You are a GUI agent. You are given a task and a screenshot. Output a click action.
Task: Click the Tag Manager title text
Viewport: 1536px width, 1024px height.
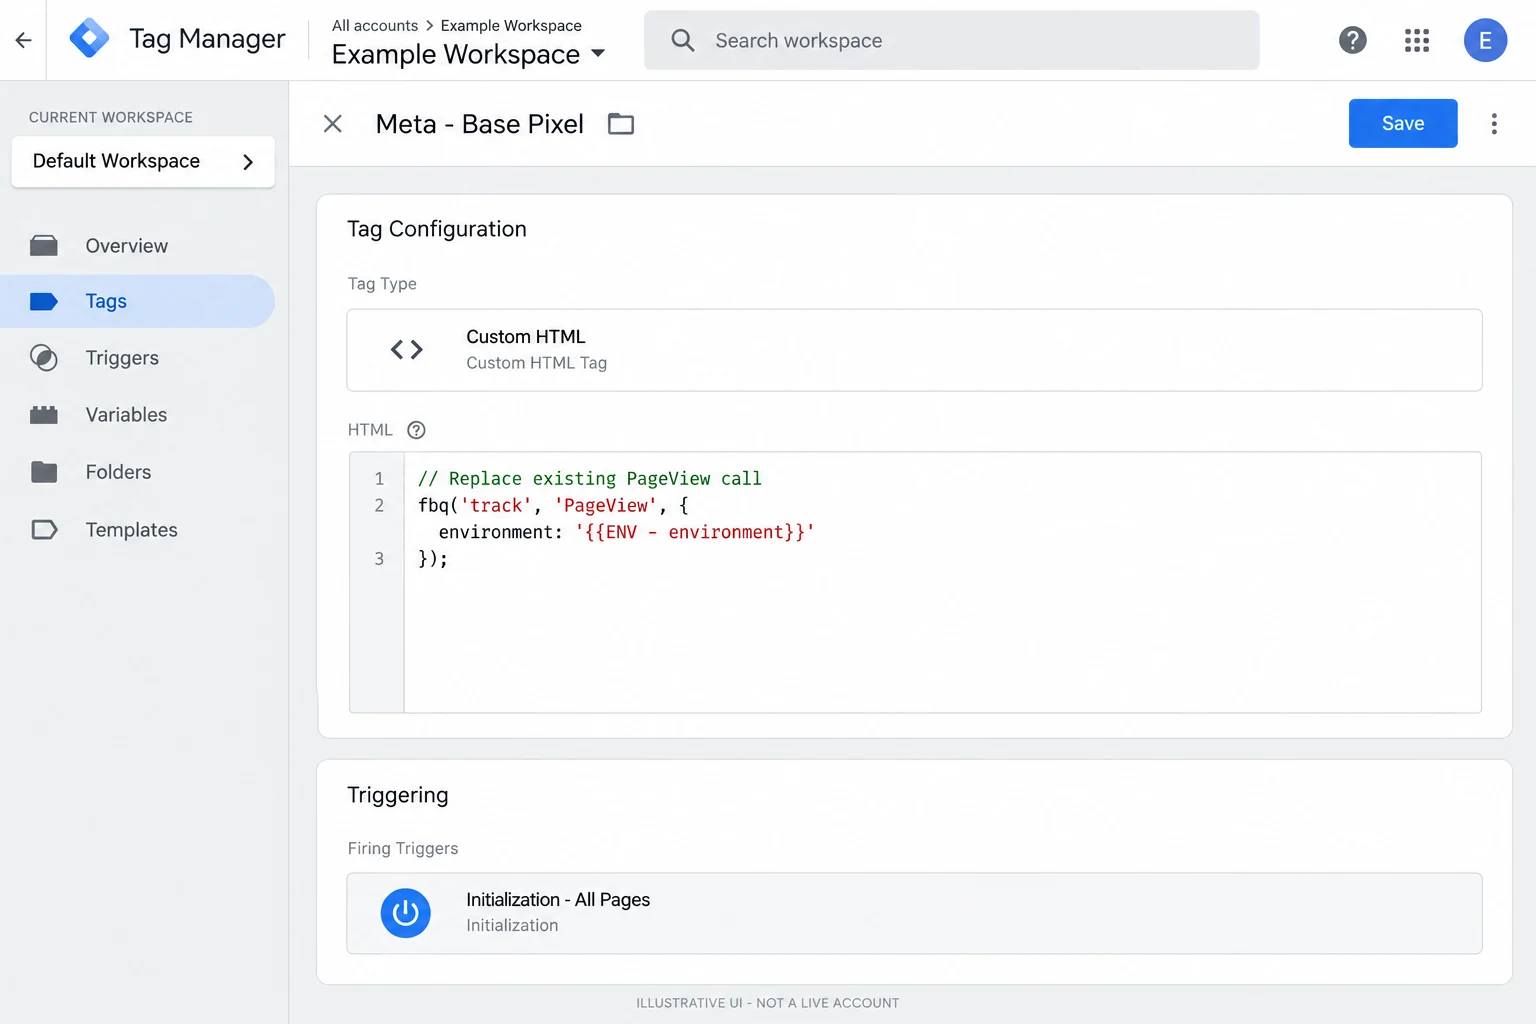(x=207, y=39)
